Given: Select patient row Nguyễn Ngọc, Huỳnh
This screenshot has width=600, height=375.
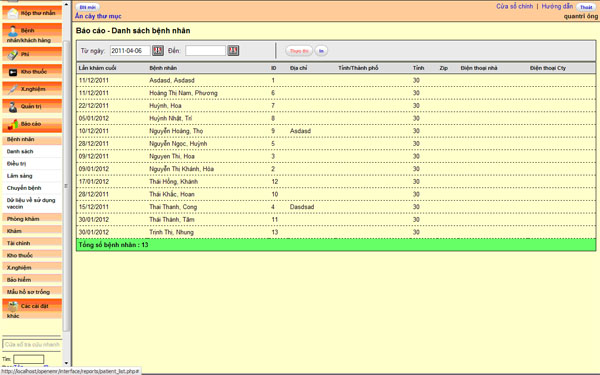Looking at the screenshot, I should pos(336,143).
